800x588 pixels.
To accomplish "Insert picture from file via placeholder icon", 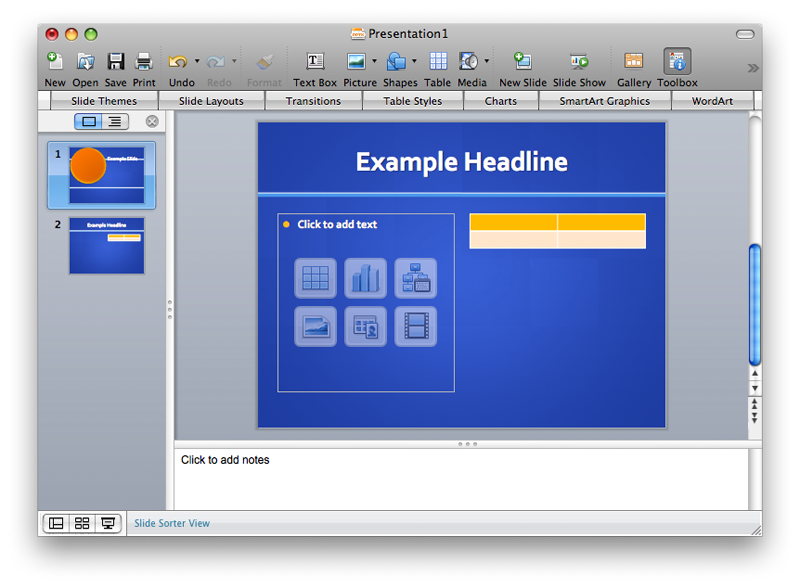I will 315,327.
